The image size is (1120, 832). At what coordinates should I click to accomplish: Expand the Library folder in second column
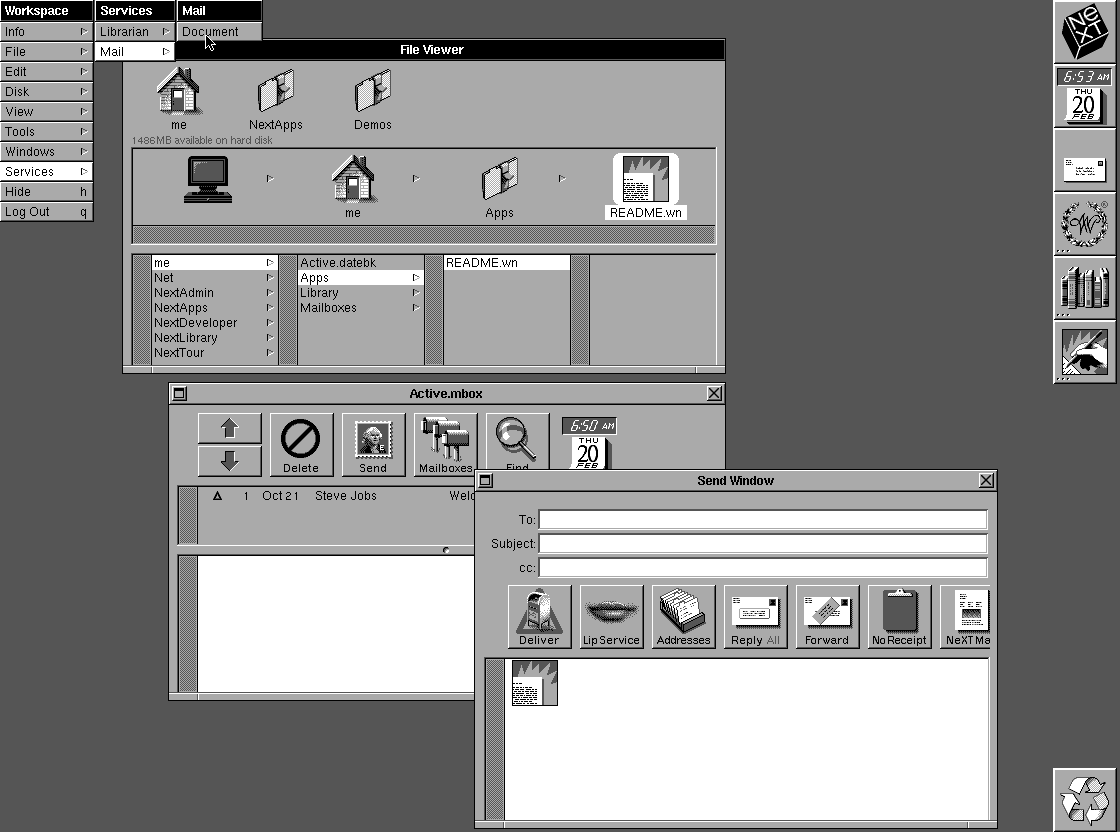click(361, 293)
